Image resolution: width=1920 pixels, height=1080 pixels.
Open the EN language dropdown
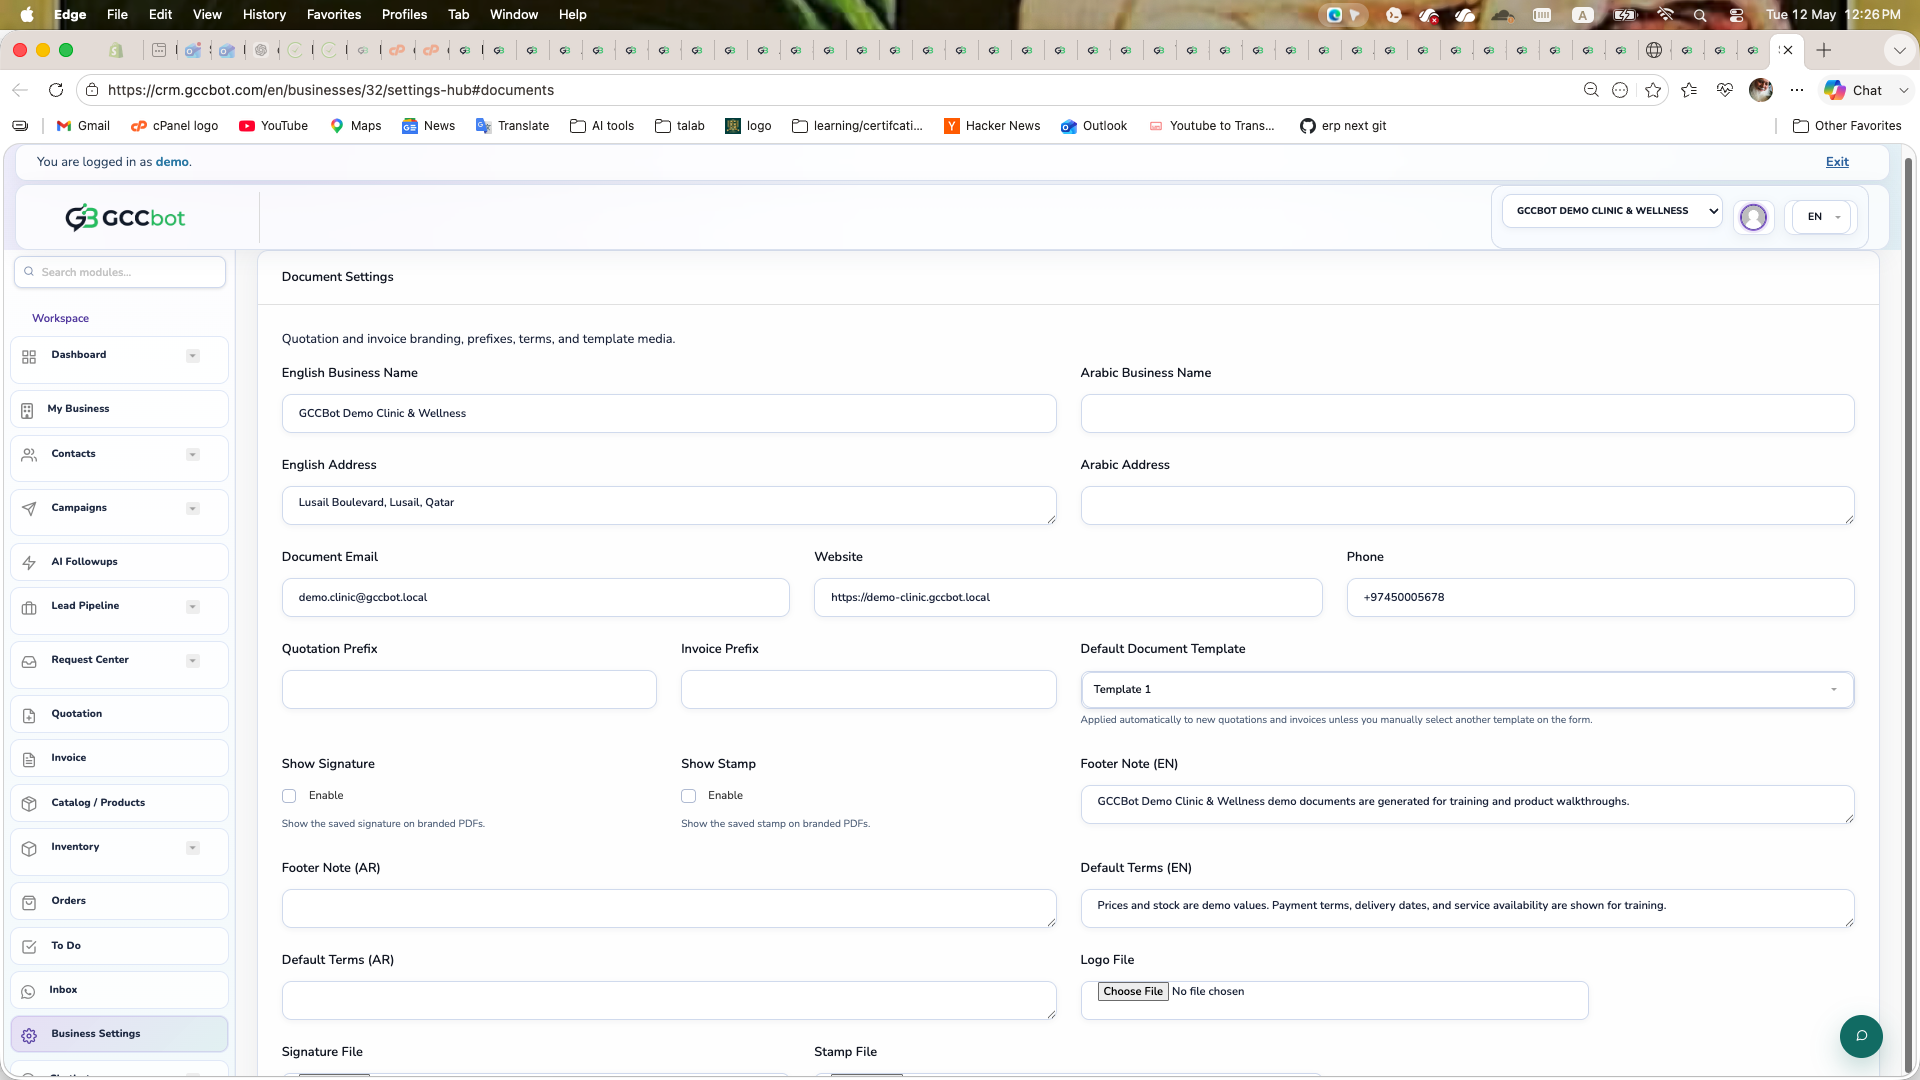tap(1821, 217)
